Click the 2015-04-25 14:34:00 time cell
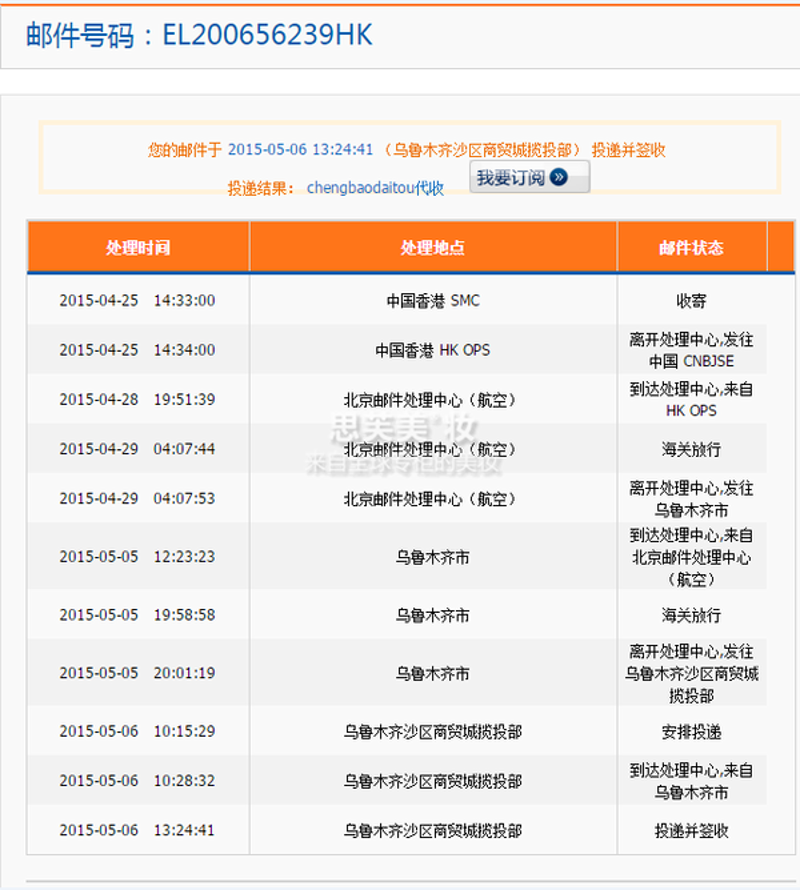800x890 pixels. coord(137,350)
